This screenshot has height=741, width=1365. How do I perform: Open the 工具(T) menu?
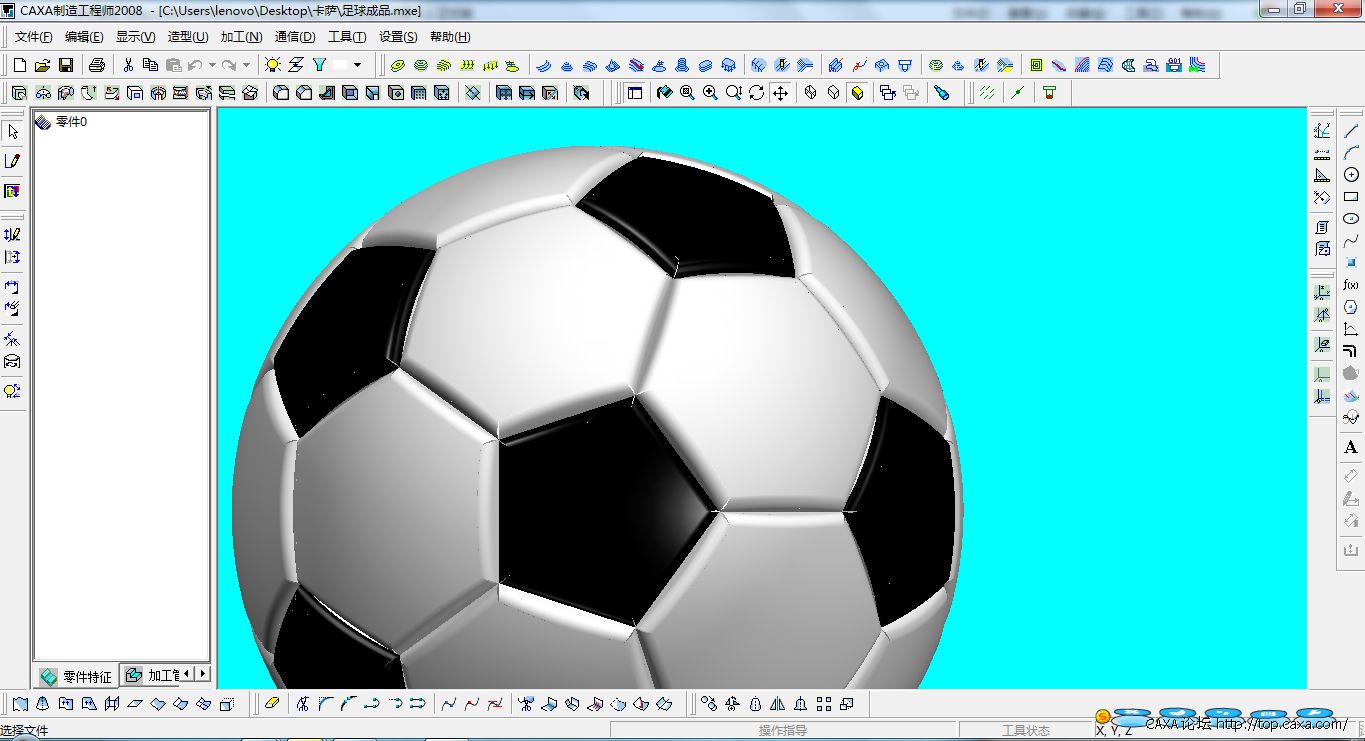[347, 37]
